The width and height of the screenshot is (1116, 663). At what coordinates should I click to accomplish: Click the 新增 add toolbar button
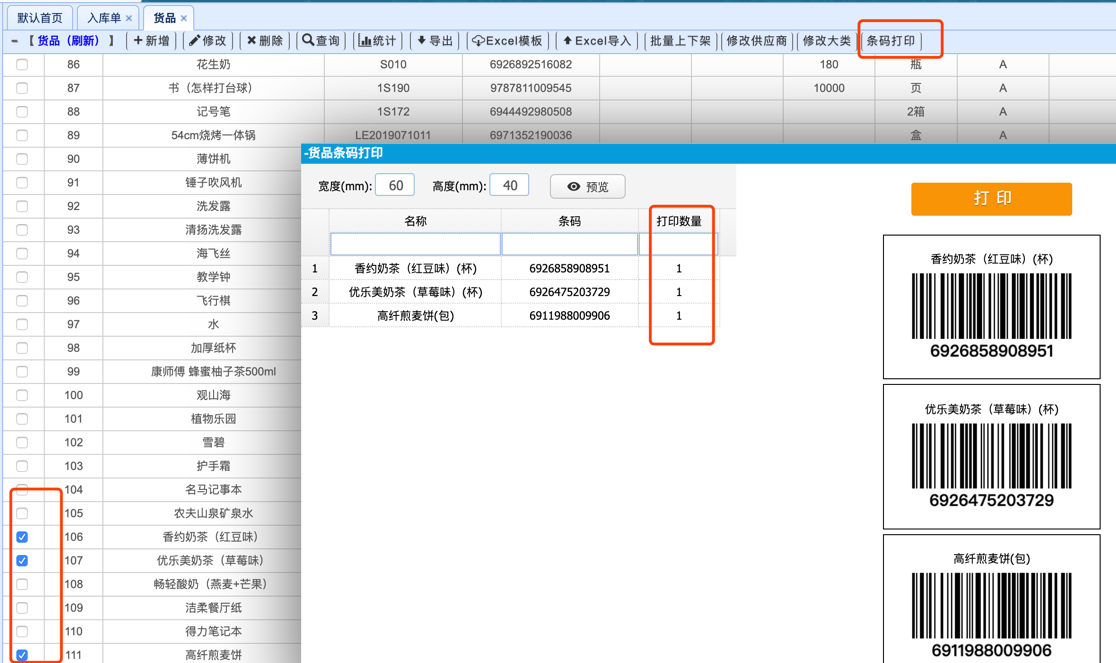pos(152,41)
